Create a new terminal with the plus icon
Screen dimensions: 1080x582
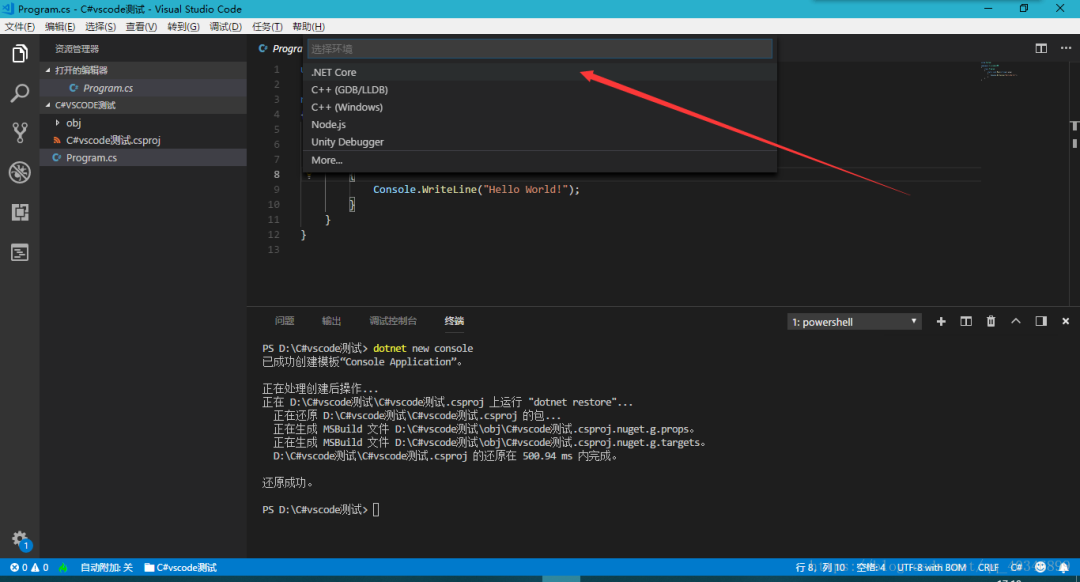pos(941,321)
